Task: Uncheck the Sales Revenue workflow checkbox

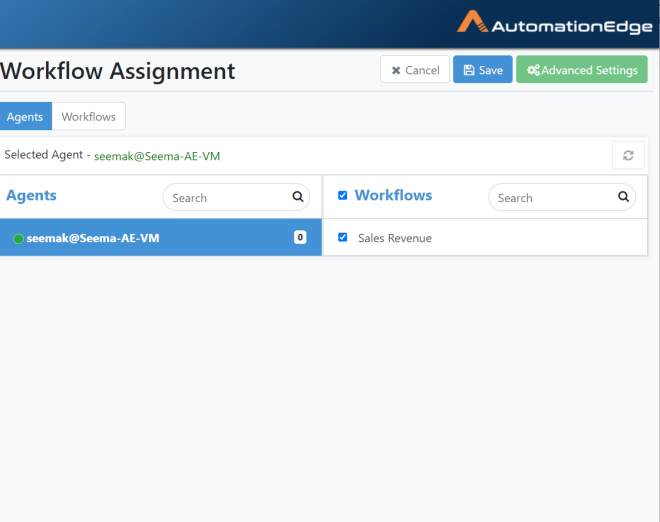Action: click(x=343, y=237)
